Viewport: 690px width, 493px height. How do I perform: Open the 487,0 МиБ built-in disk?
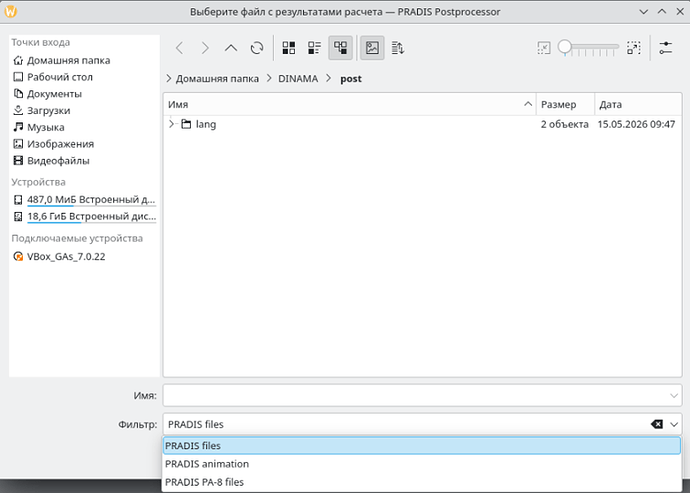coord(84,200)
